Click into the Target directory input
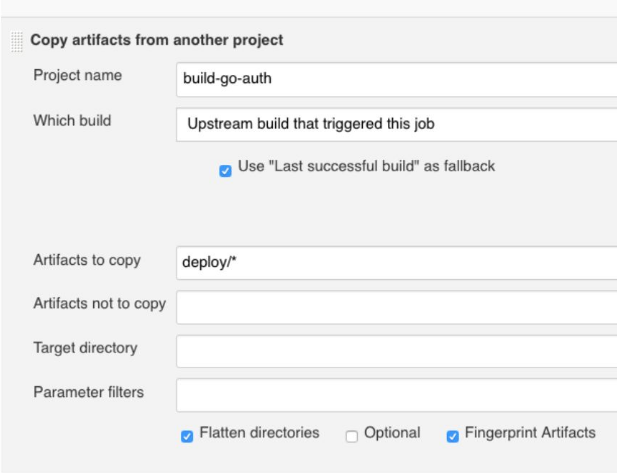 [395, 351]
